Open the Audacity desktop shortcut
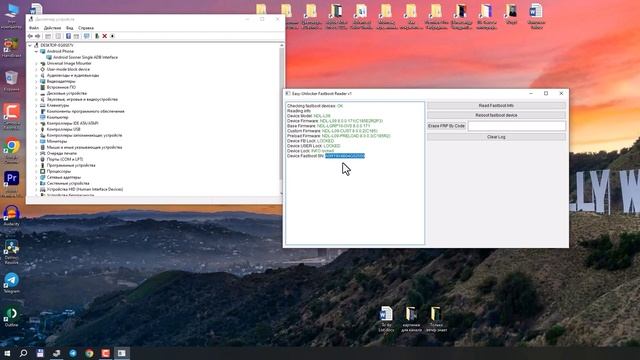Image resolution: width=640 pixels, height=360 pixels. (x=11, y=213)
